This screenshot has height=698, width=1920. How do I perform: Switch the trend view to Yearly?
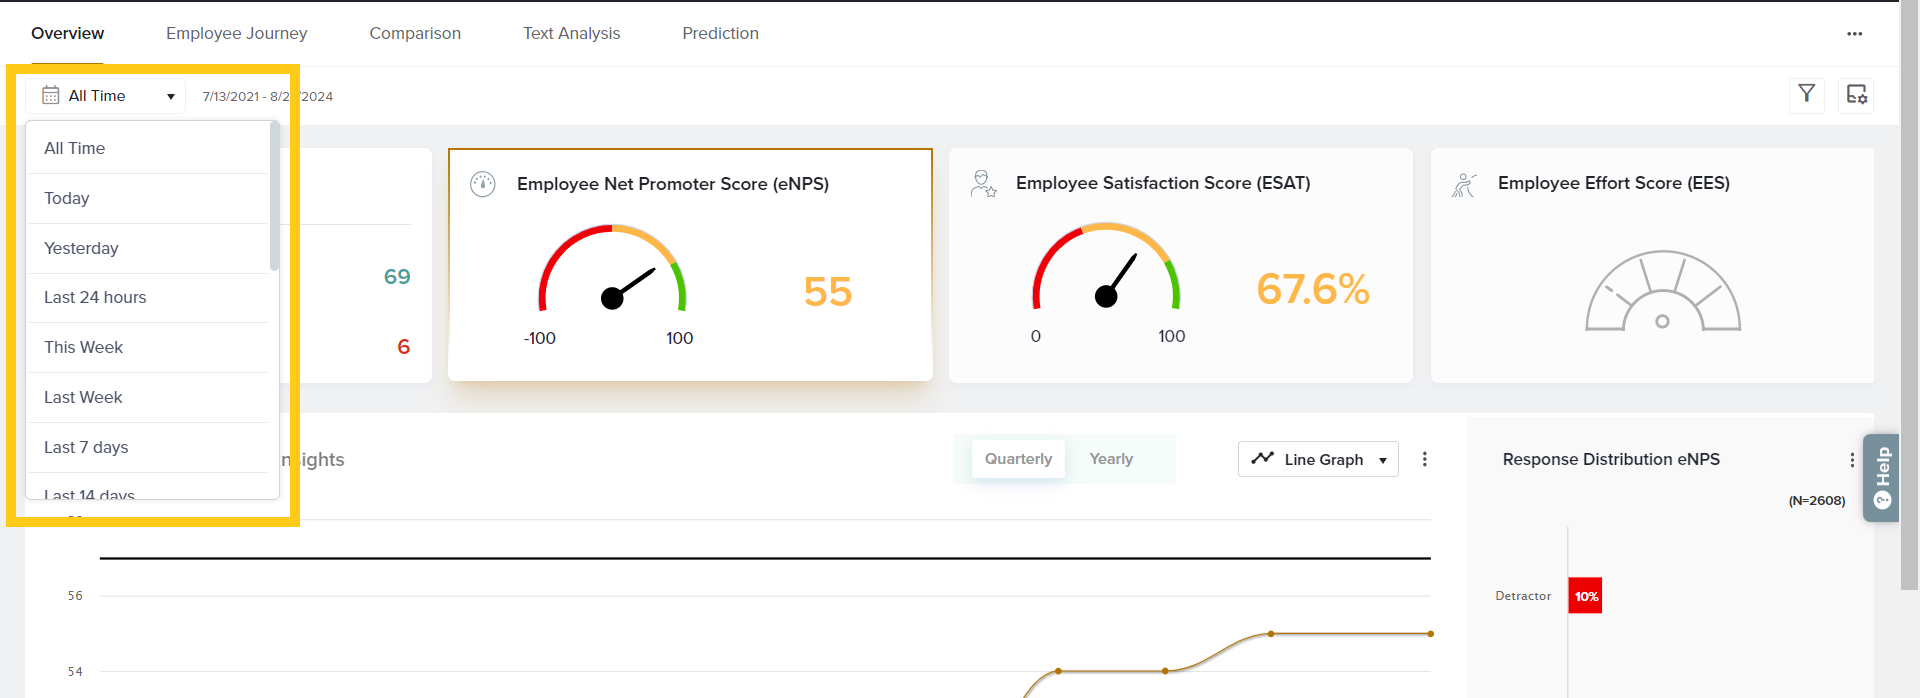(x=1110, y=459)
